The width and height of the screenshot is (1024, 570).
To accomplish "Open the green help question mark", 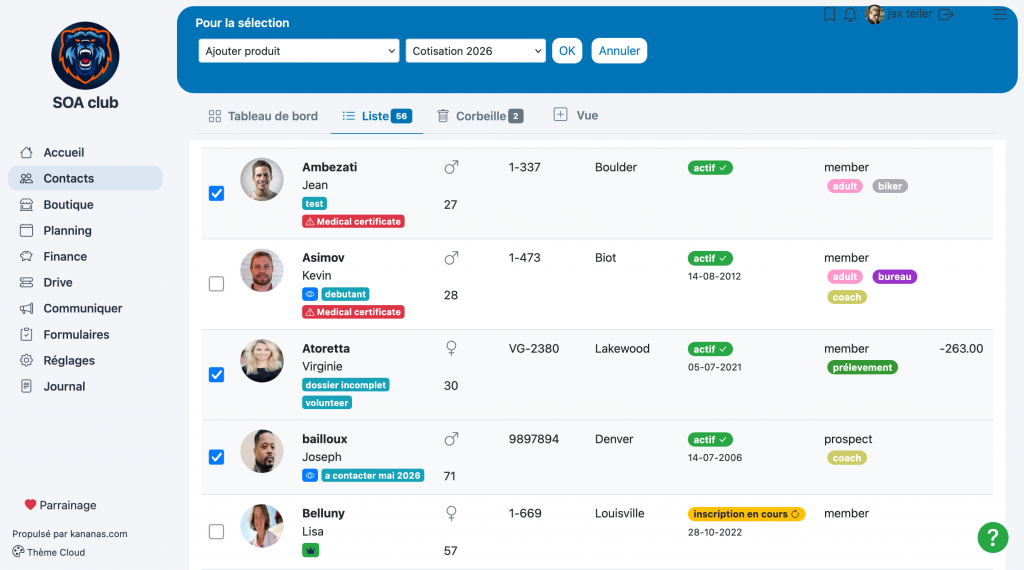I will (993, 537).
